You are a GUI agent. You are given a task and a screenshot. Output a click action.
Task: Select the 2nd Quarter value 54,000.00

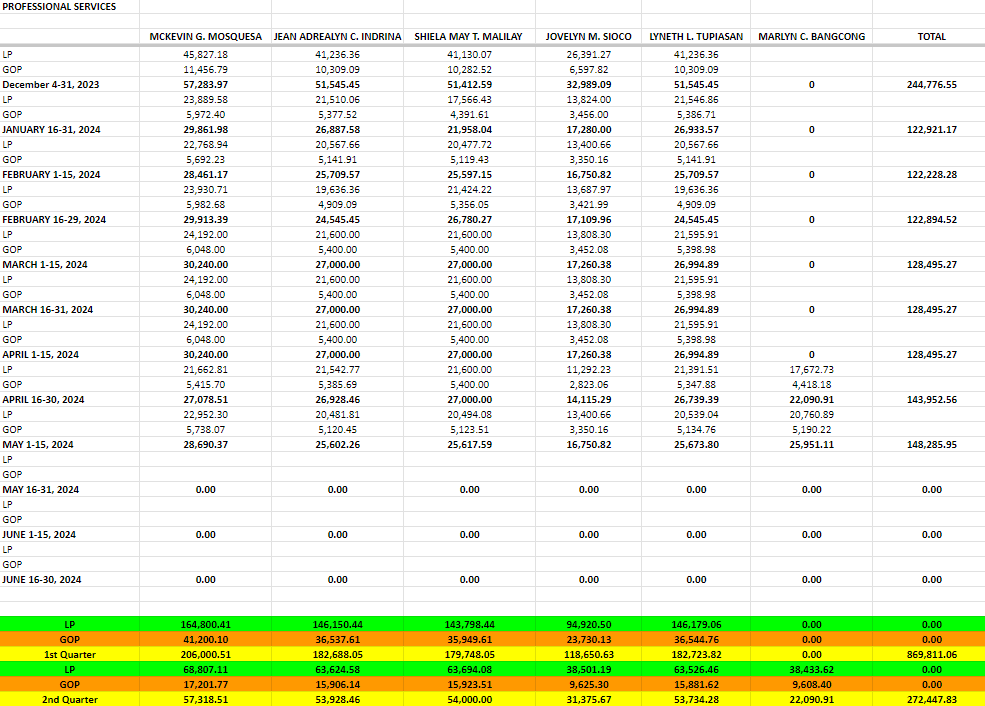(x=469, y=700)
